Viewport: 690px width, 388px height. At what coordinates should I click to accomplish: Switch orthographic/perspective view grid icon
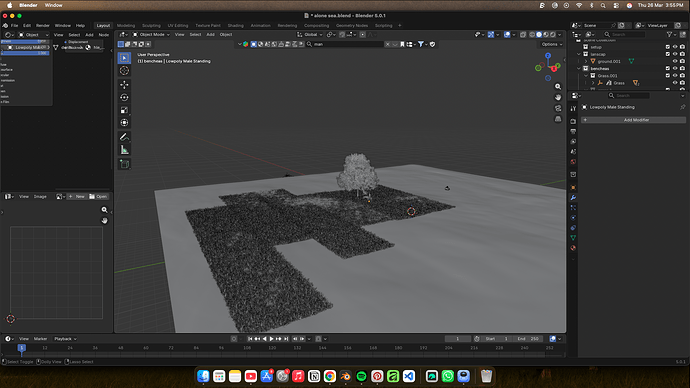(558, 119)
